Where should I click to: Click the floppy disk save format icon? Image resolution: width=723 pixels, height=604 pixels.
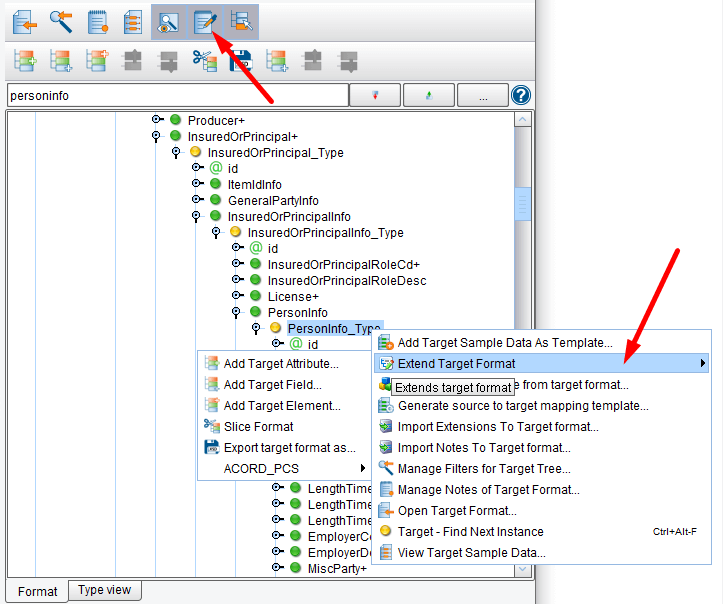coord(240,61)
